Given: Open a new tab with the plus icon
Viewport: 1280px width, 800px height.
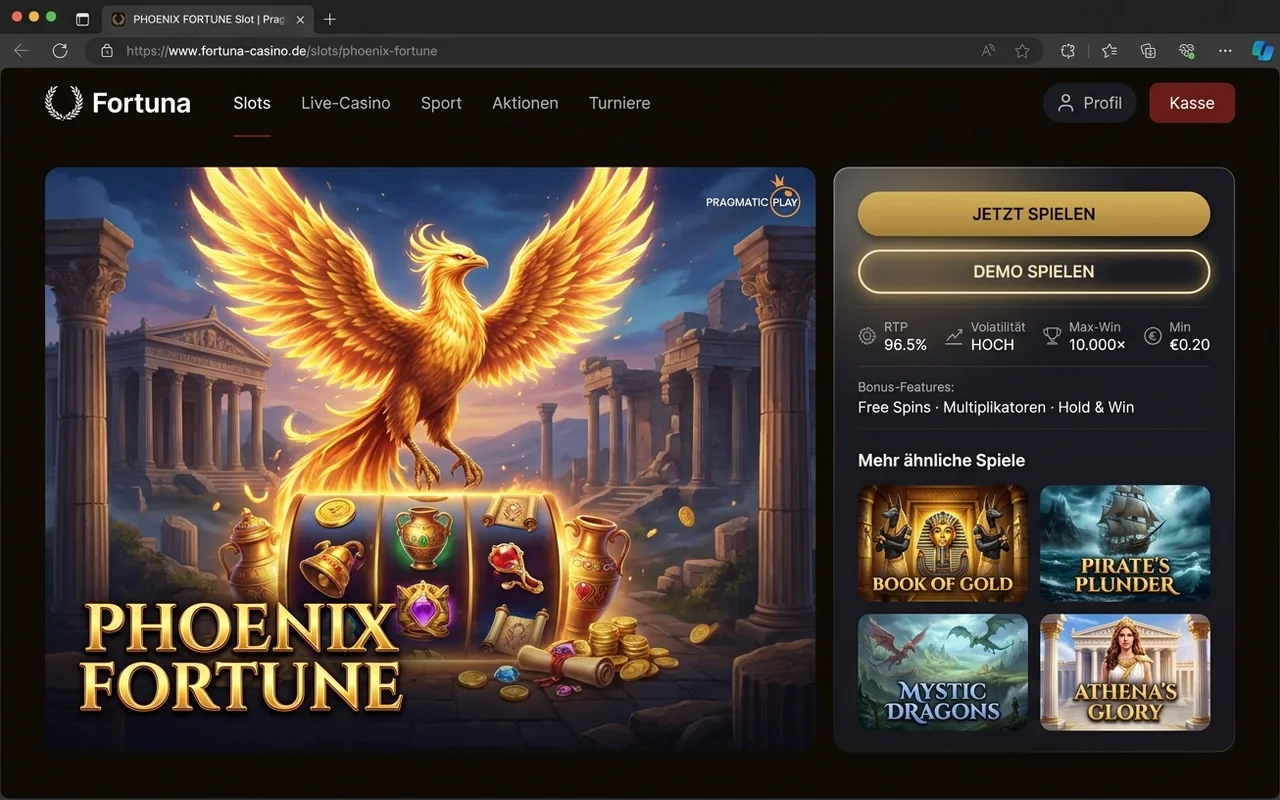Looking at the screenshot, I should [x=330, y=19].
